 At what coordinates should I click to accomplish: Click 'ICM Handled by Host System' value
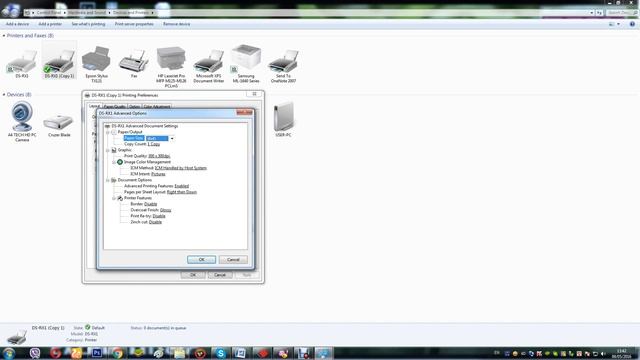point(180,168)
